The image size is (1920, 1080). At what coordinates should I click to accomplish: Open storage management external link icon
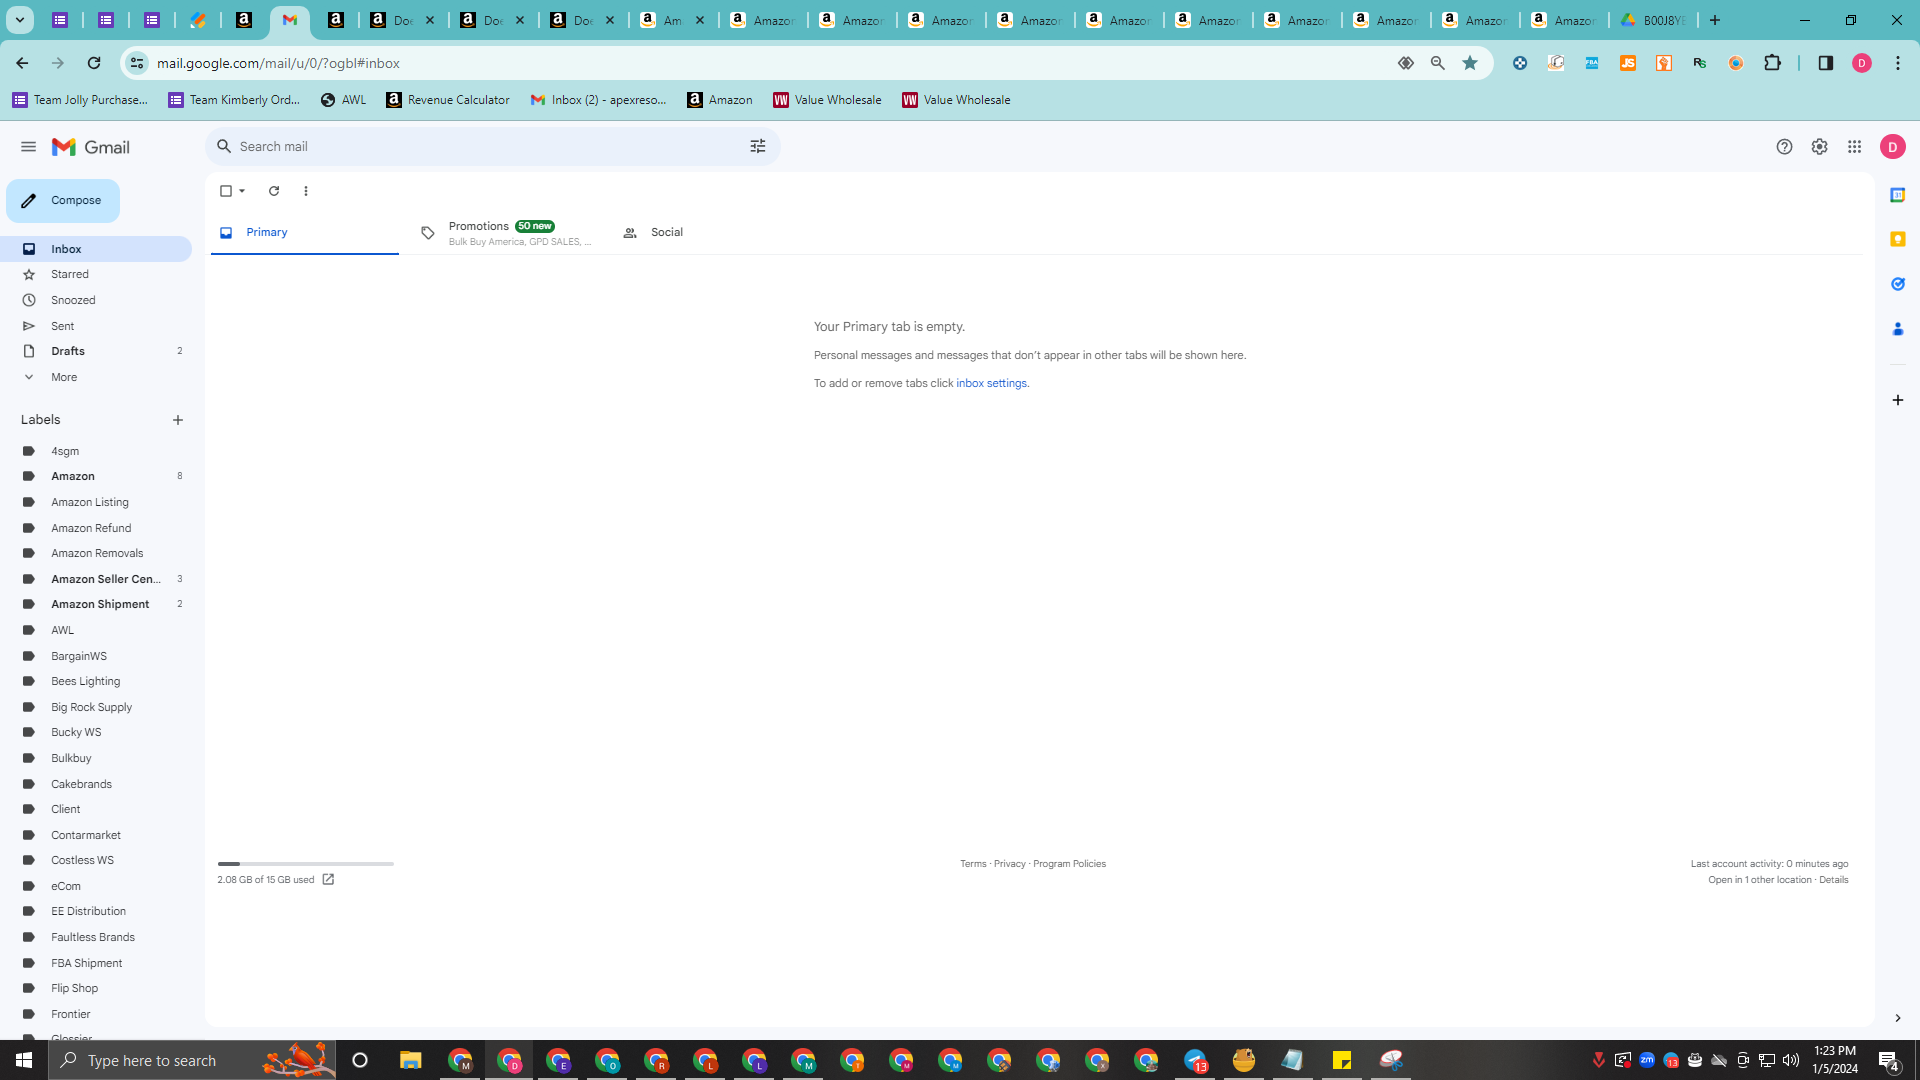click(x=328, y=880)
